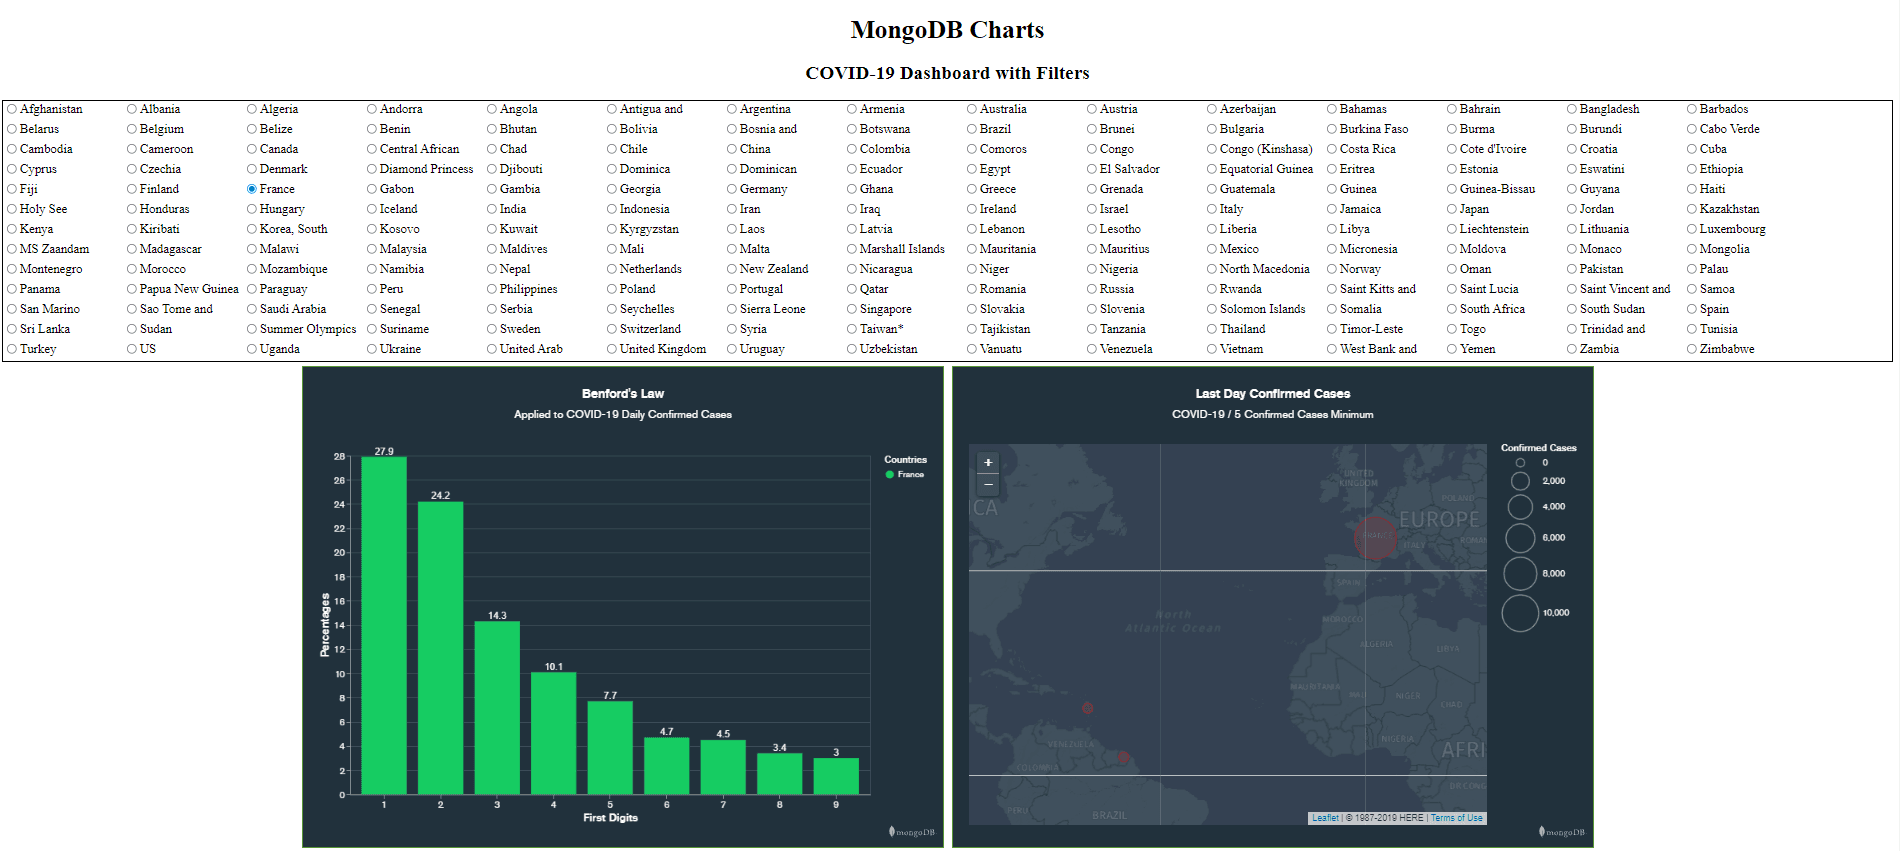Viewport: 1900px width, 851px height.
Task: Pick the Belgium radio option
Action: click(132, 129)
